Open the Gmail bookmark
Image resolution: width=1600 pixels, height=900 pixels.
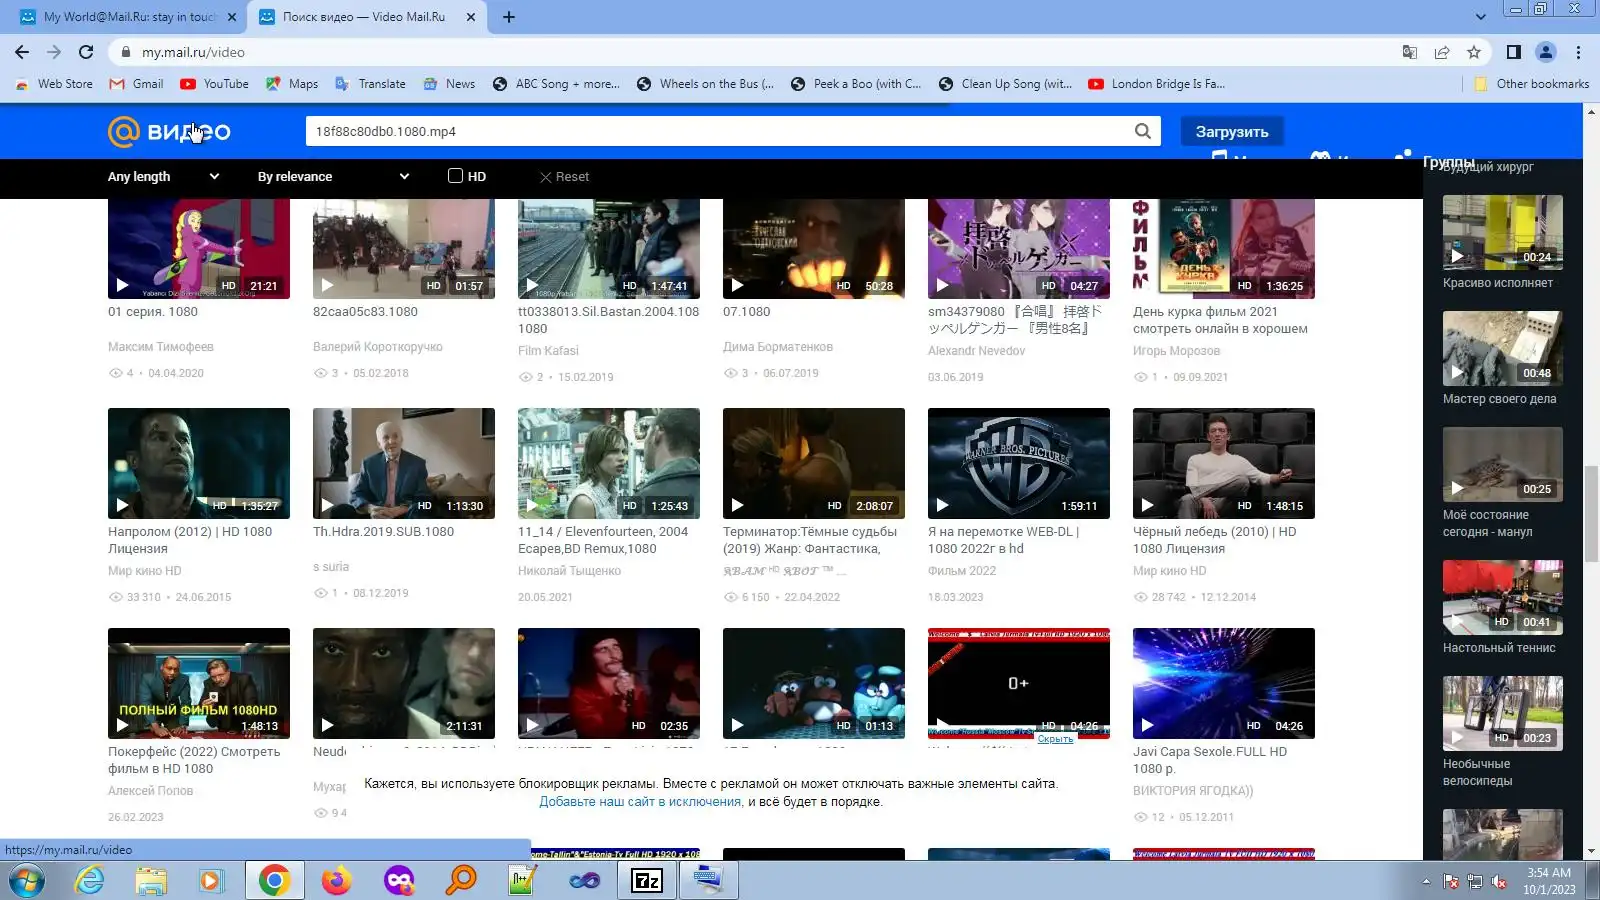pyautogui.click(x=136, y=84)
